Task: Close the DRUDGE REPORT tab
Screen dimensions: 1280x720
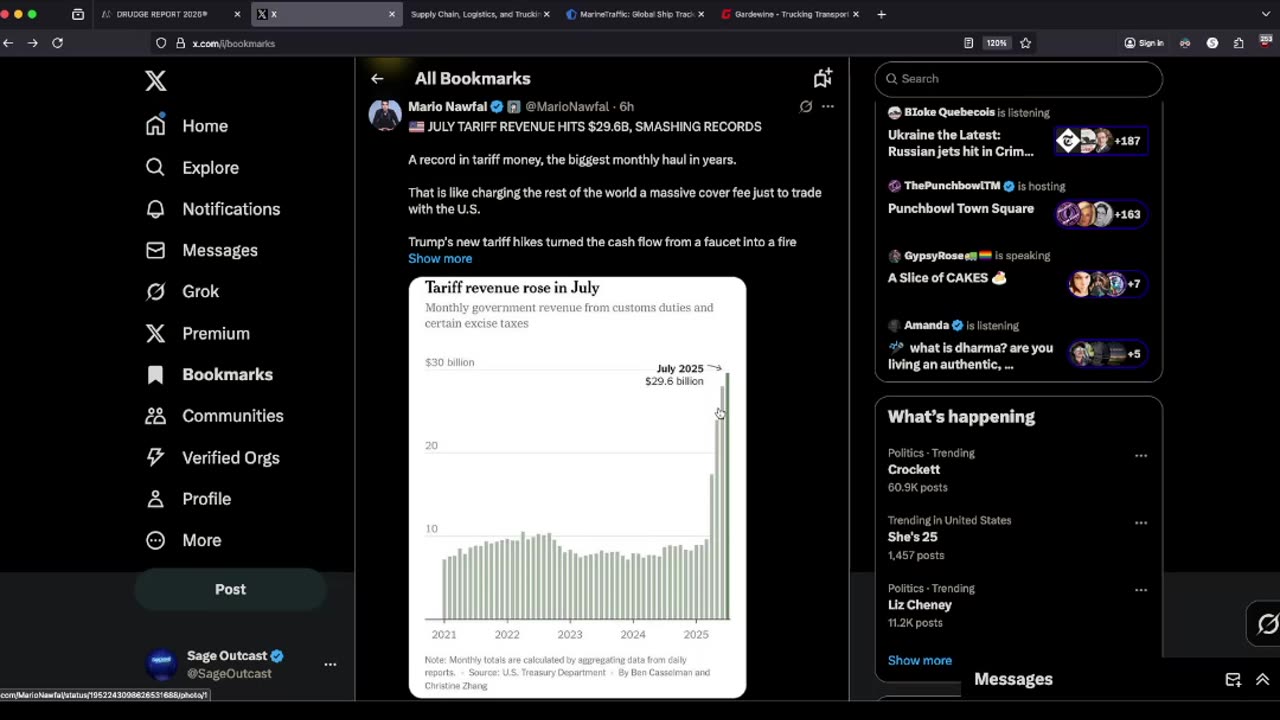Action: (237, 14)
